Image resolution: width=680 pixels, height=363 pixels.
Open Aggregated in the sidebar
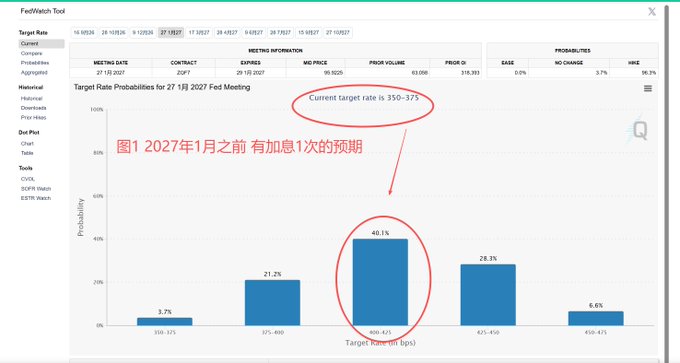(x=34, y=72)
